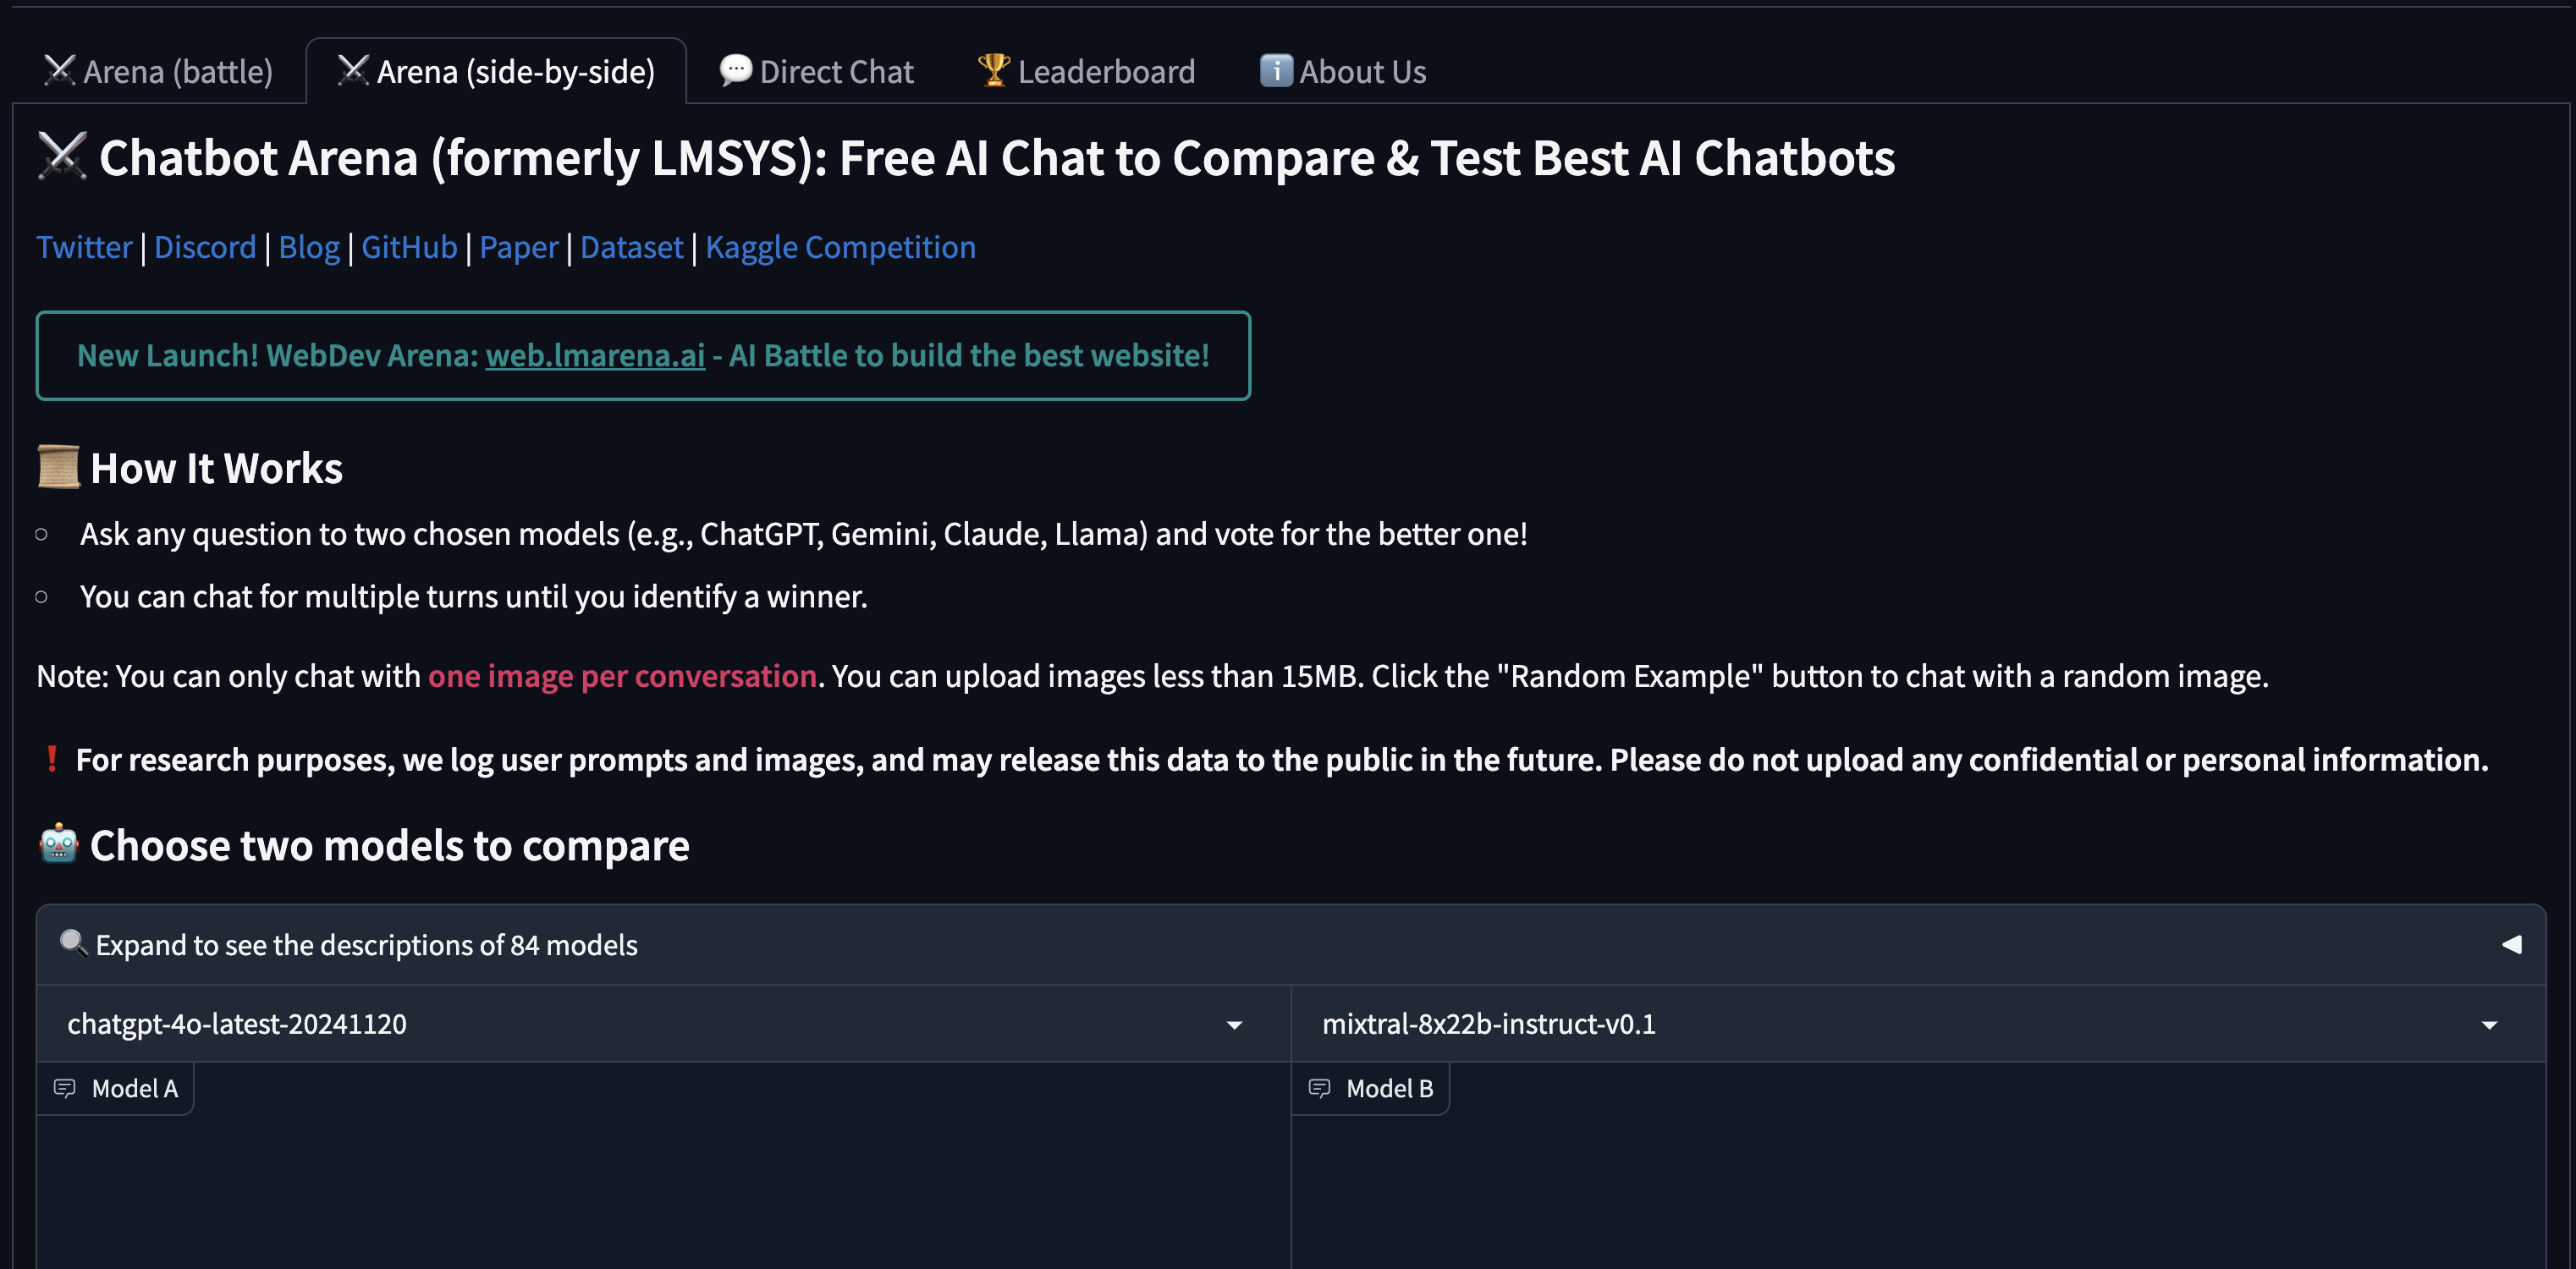Visit the GitHub link
Viewport: 2576px width, 1269px height.
point(409,247)
